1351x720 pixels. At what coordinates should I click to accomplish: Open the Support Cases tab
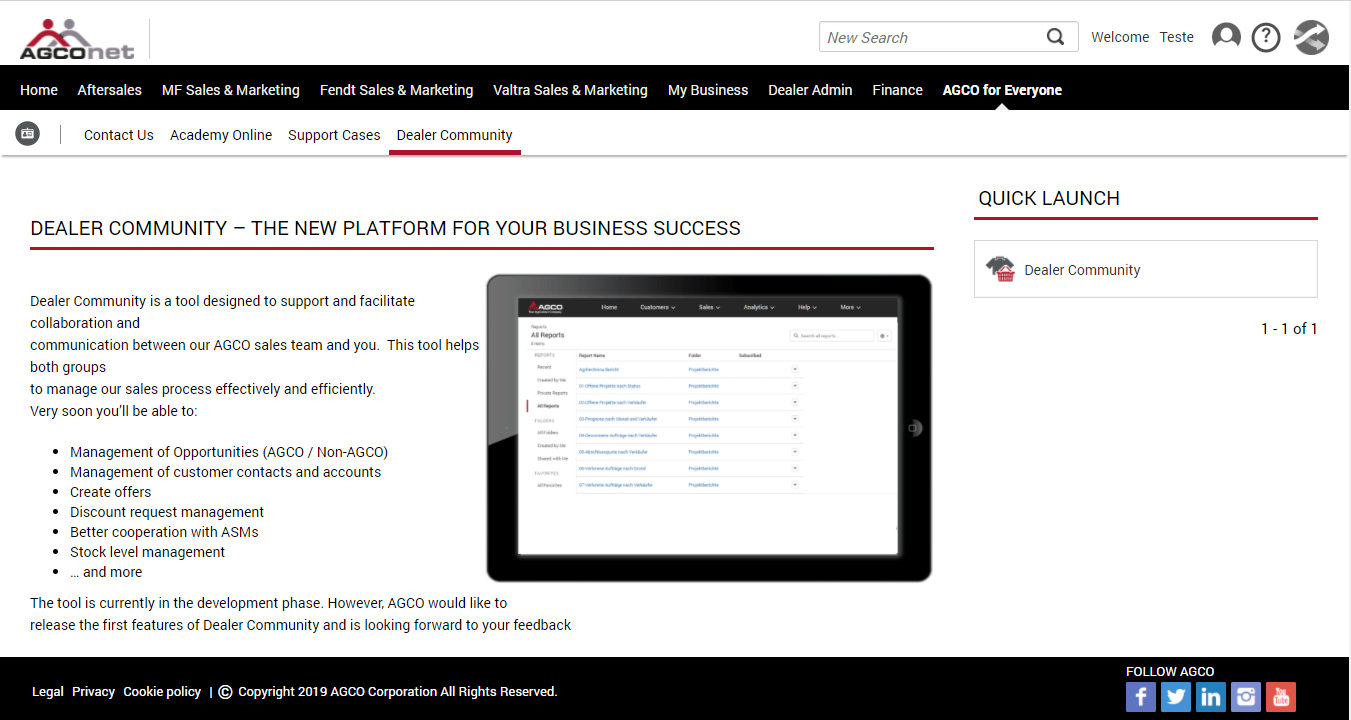click(334, 135)
